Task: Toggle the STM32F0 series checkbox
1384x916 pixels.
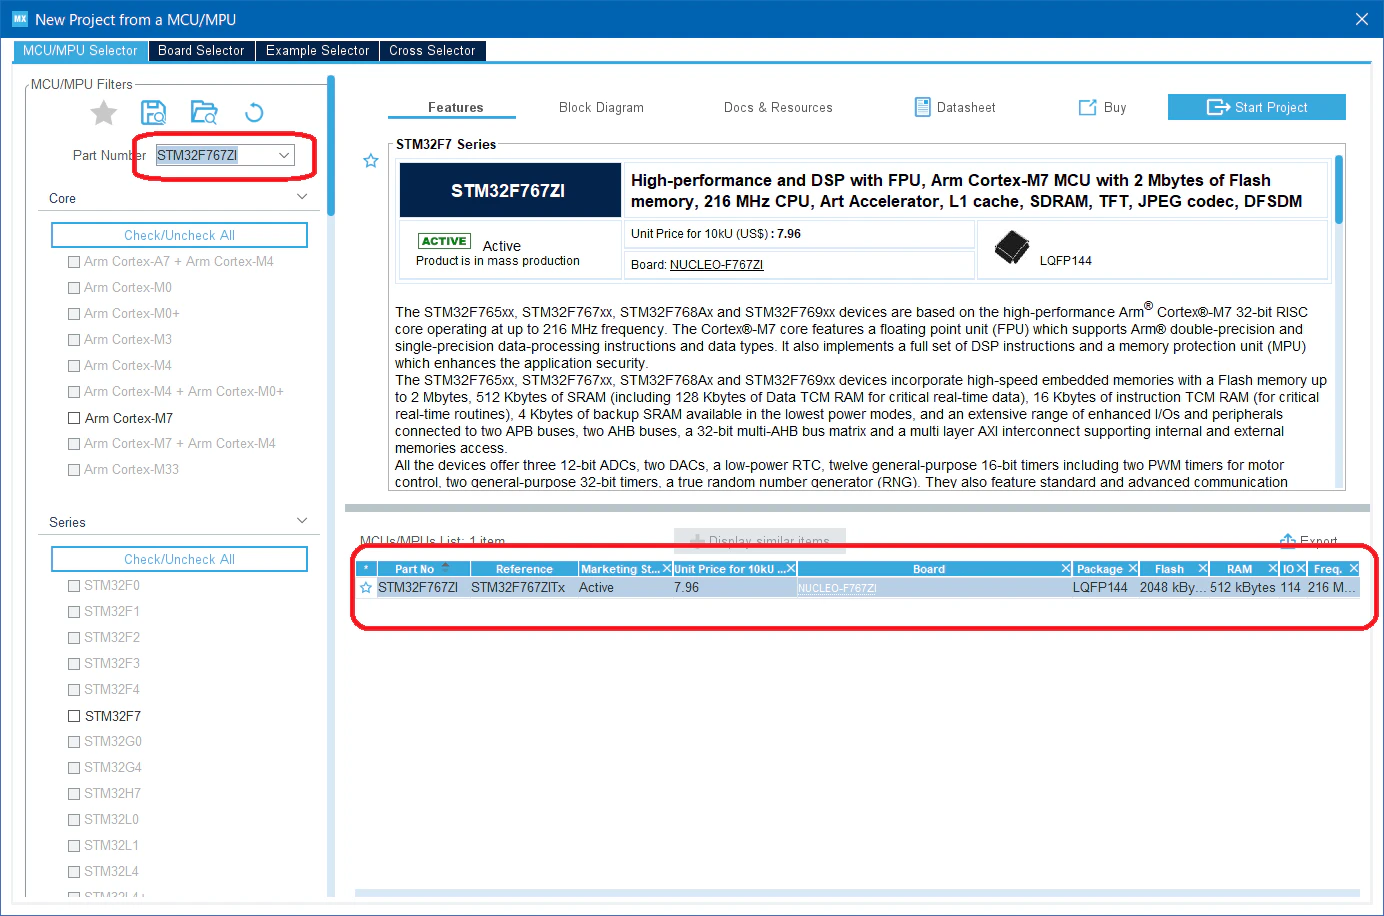Action: tap(74, 586)
